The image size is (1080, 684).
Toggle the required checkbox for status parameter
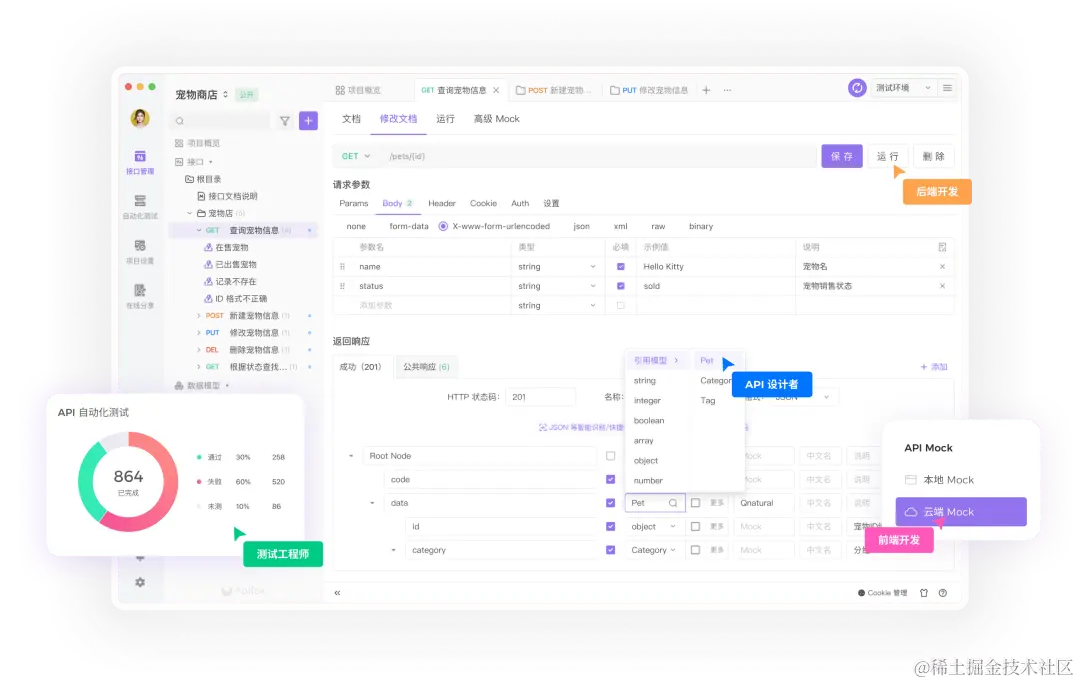(x=621, y=286)
